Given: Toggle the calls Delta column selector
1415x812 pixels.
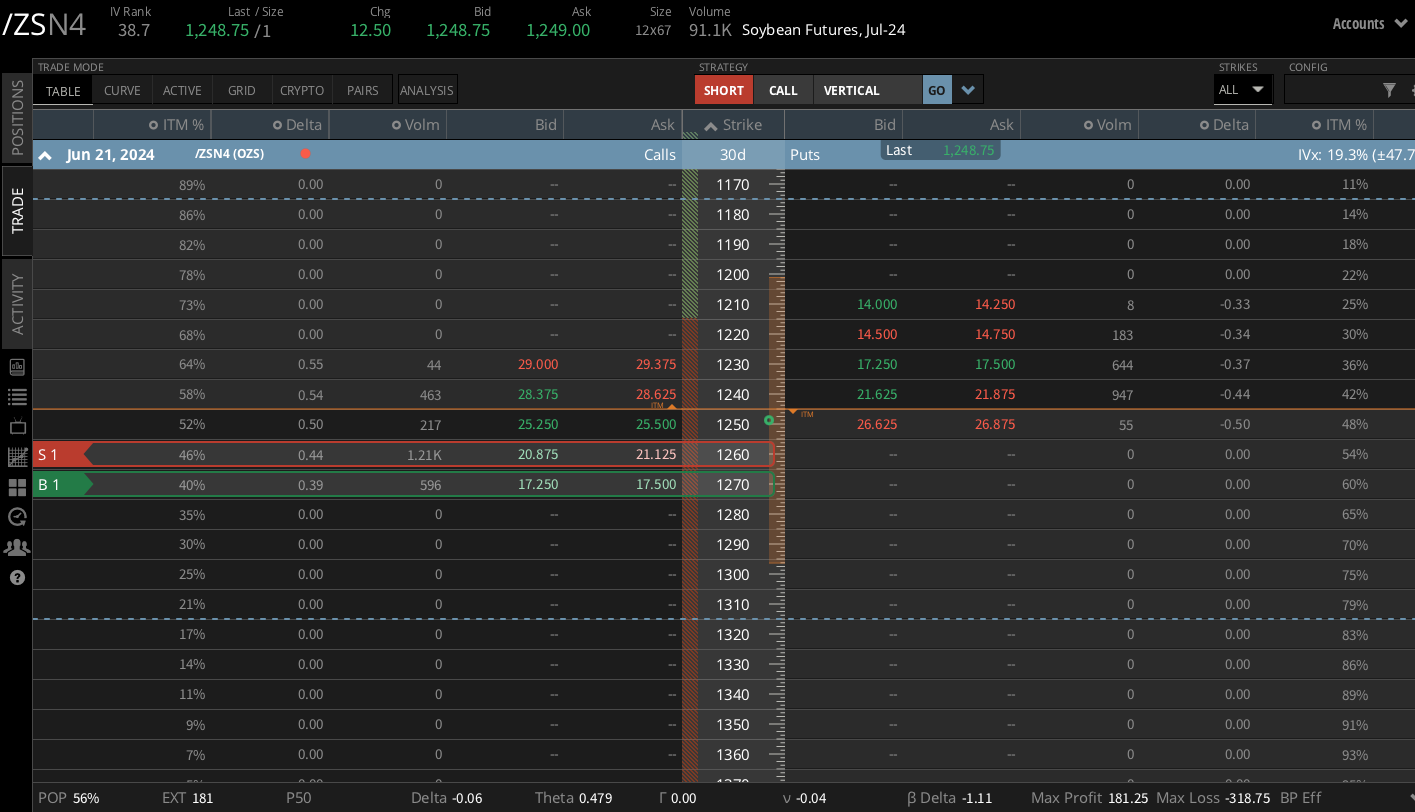Looking at the screenshot, I should click(x=277, y=125).
